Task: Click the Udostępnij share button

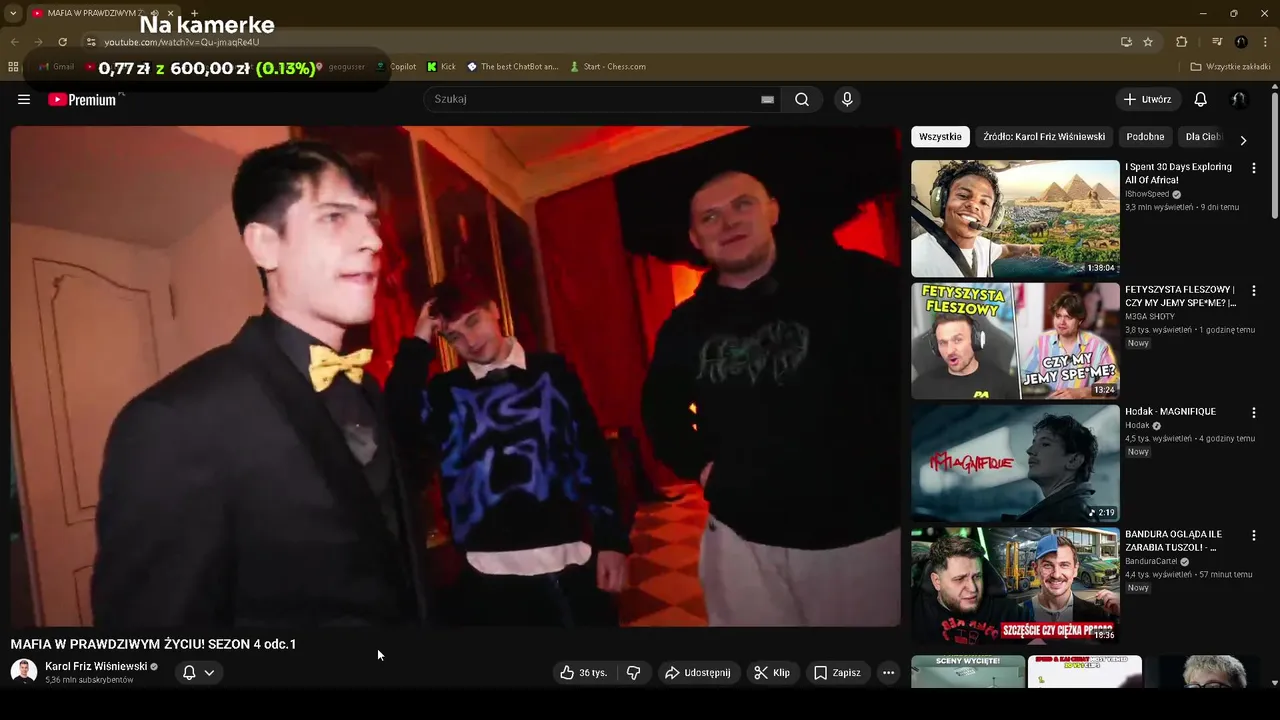Action: coord(698,673)
